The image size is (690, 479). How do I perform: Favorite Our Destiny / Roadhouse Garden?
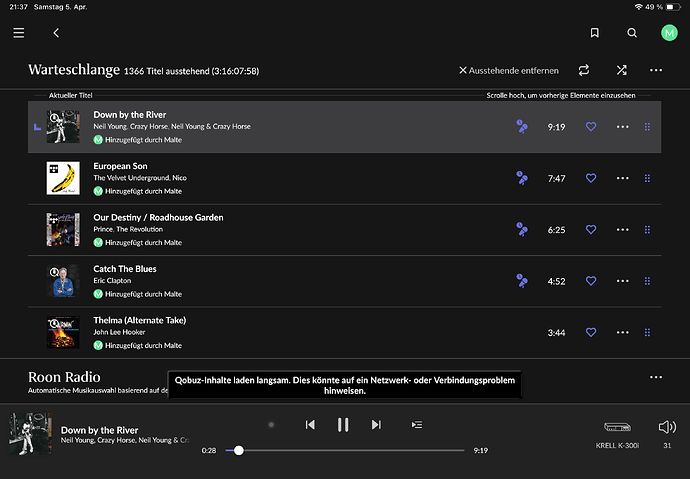(x=591, y=230)
